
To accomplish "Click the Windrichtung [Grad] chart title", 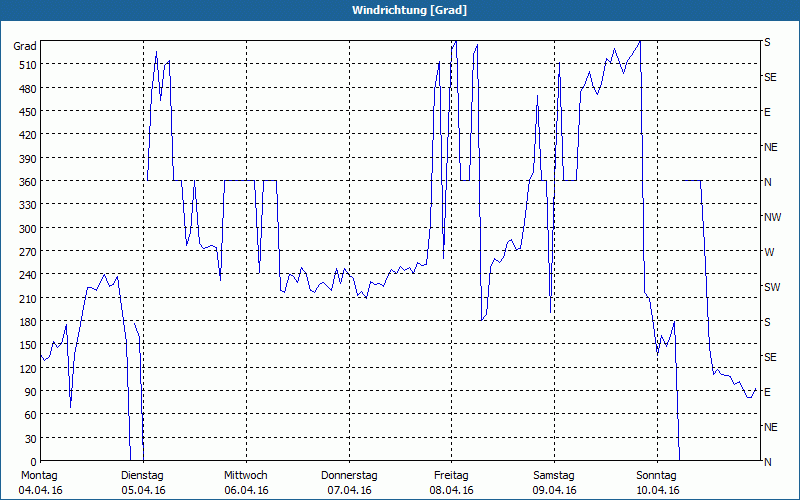I will (409, 10).
